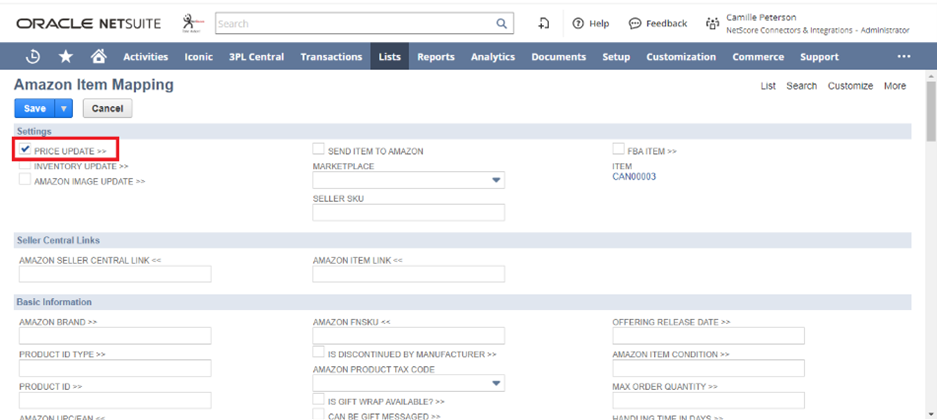937x420 pixels.
Task: Click the Help question mark icon
Action: pos(577,24)
